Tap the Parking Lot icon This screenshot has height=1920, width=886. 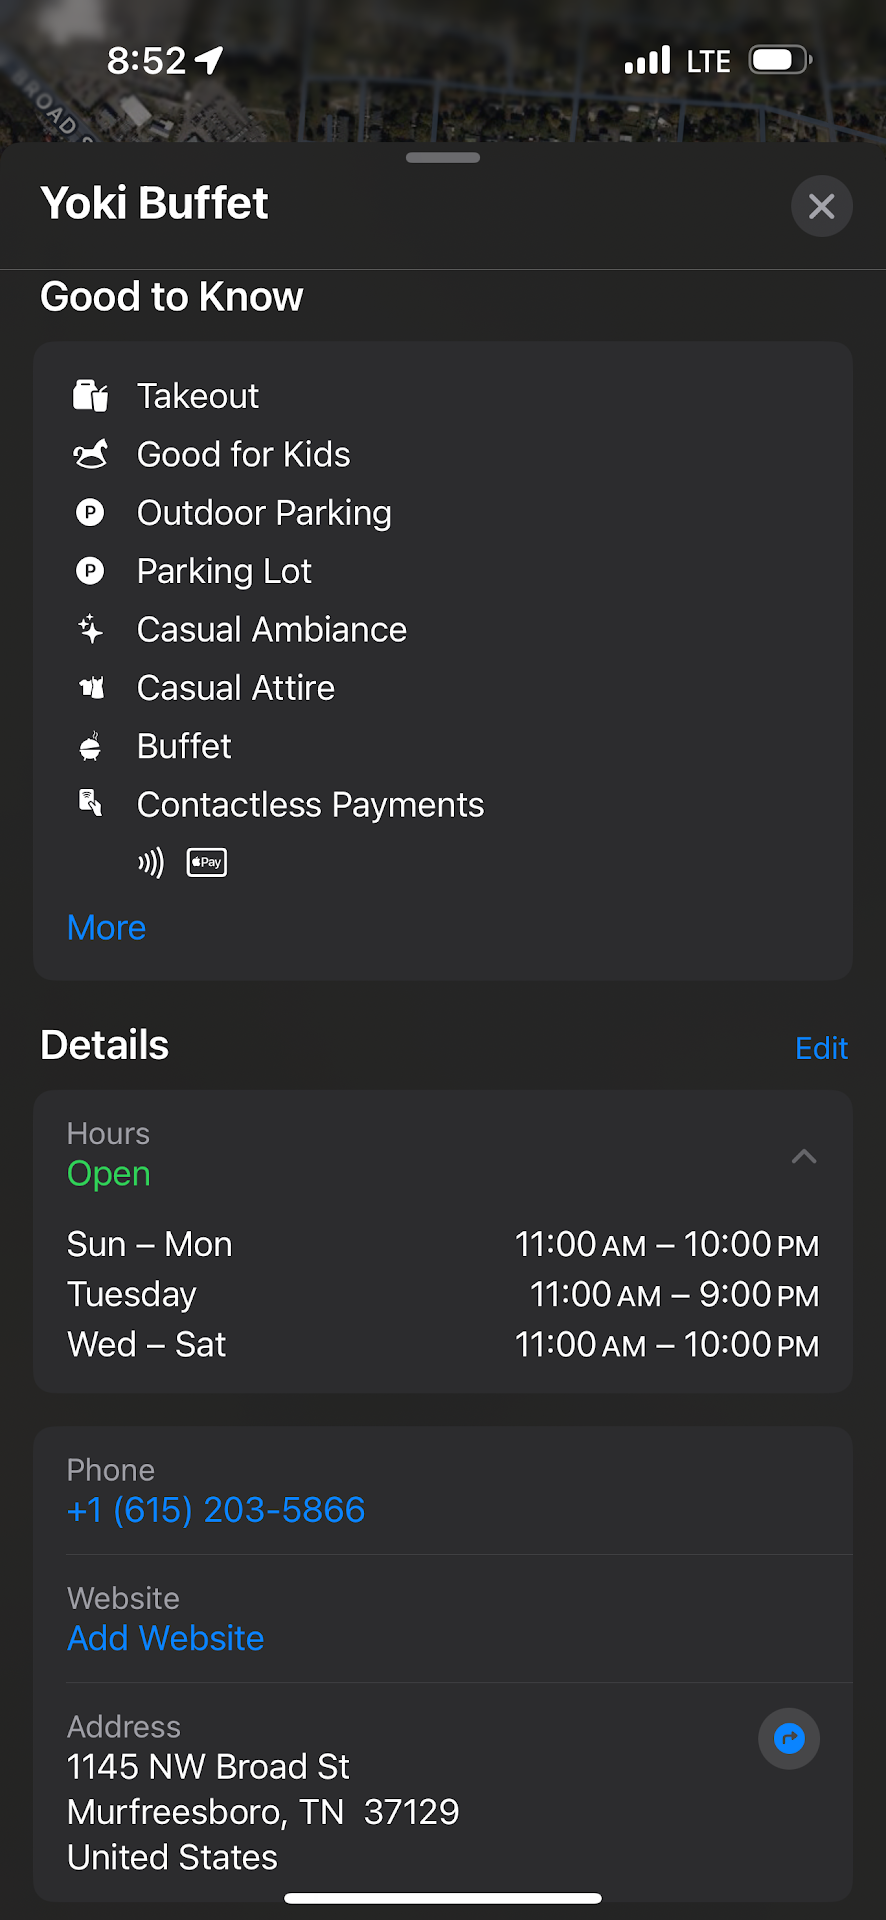coord(90,571)
